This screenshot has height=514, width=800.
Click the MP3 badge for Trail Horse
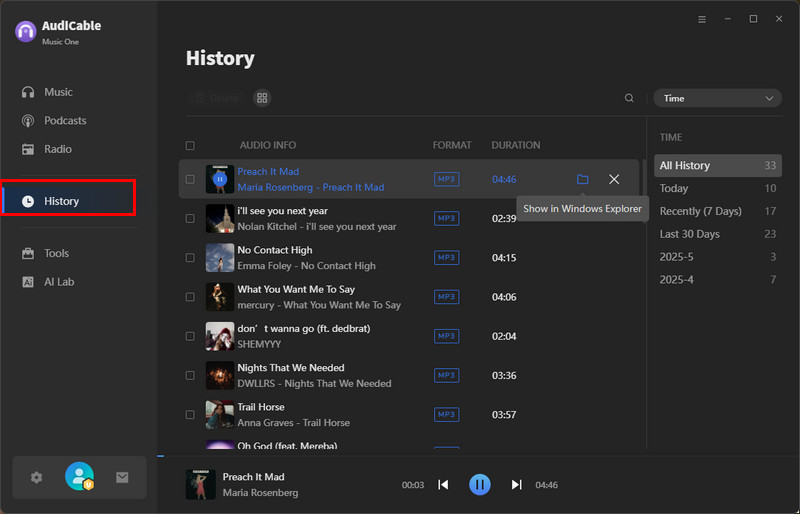click(x=446, y=414)
